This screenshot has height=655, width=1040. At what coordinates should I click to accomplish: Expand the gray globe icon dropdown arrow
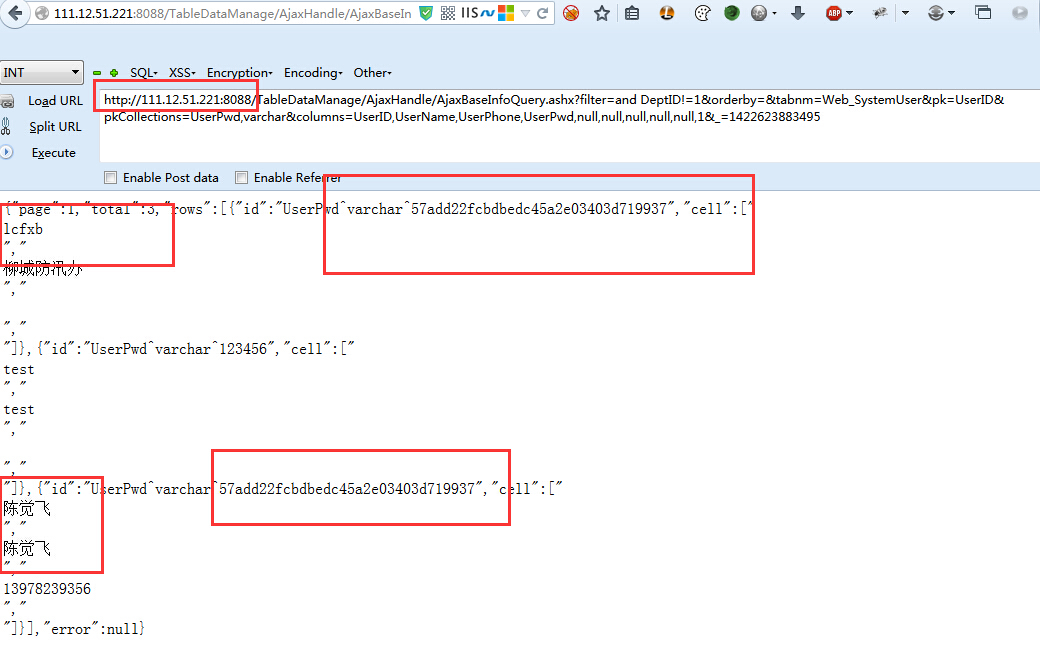pos(774,13)
